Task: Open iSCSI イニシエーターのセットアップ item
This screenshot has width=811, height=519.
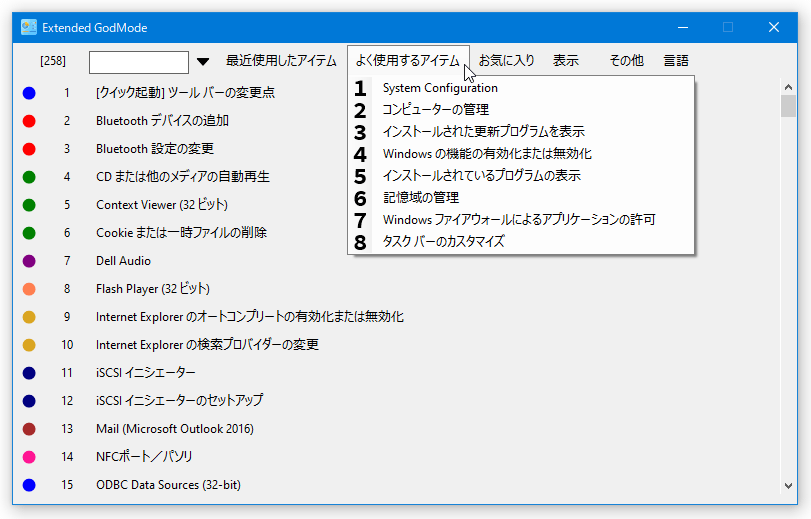Action: [x=179, y=401]
